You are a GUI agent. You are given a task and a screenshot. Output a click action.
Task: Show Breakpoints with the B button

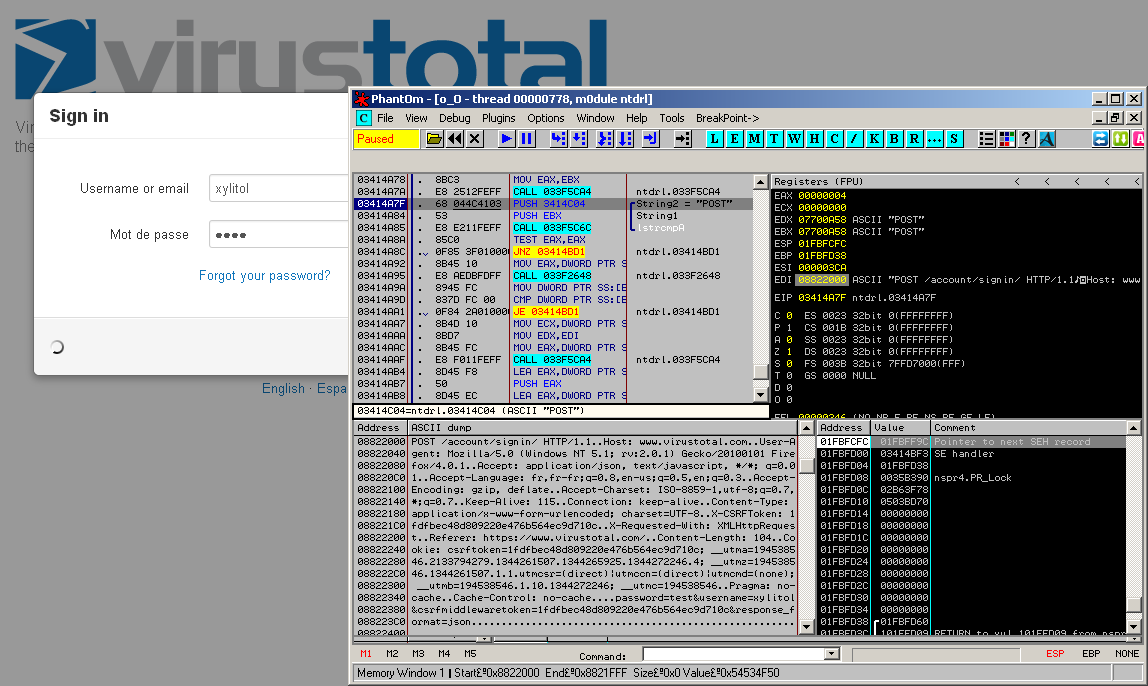(894, 139)
